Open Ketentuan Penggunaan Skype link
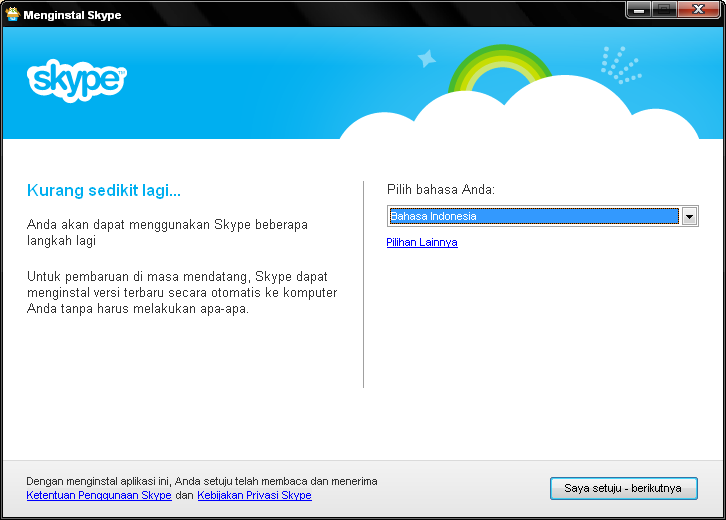This screenshot has width=726, height=520. coord(99,495)
